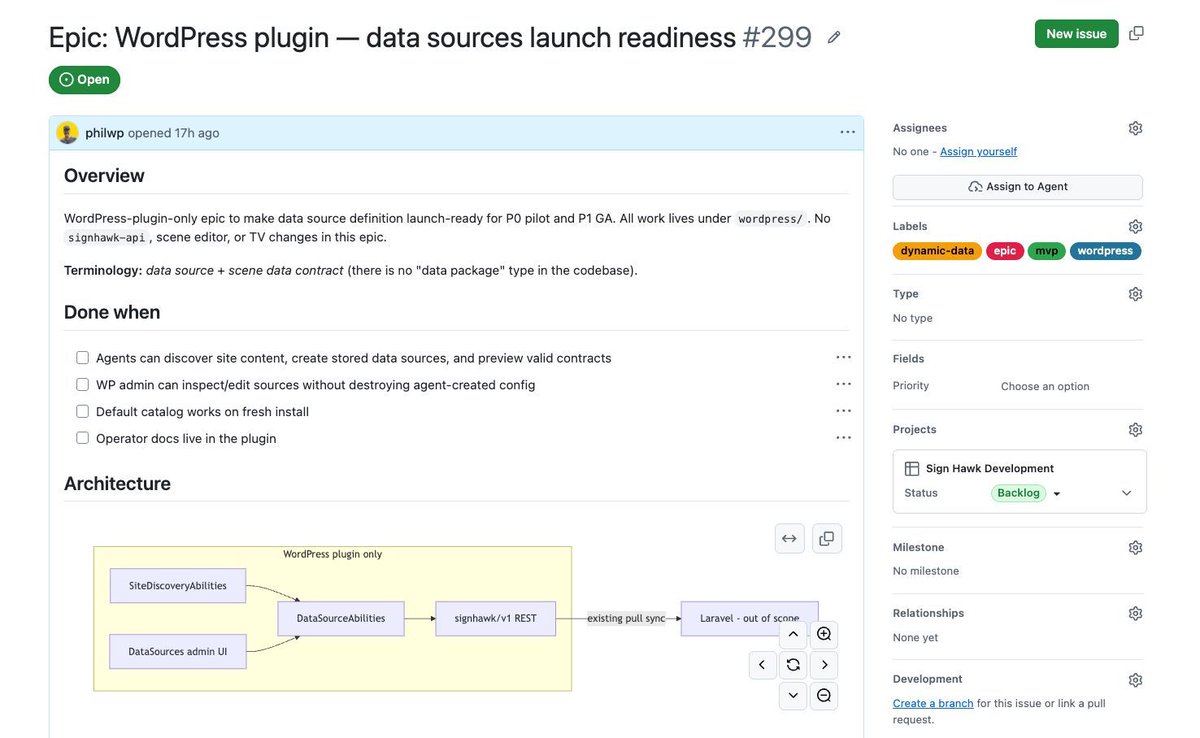
Task: Open Backlog status dropdown
Action: click(x=1026, y=493)
